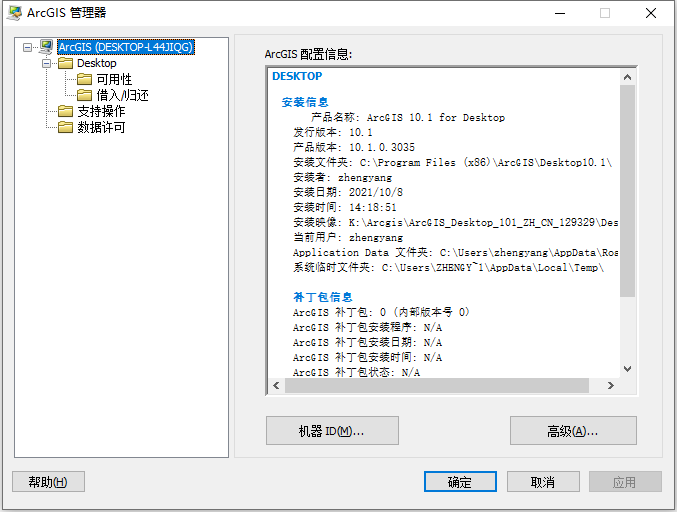Click the 安装日期: 2021/10/8 line
Viewport: 677px width, 512px height.
click(x=348, y=192)
